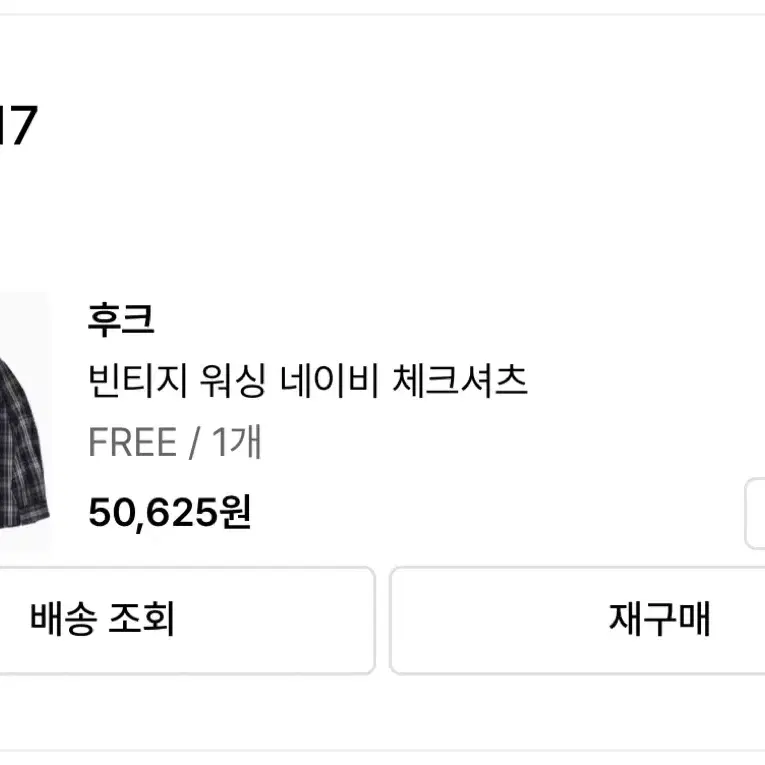The image size is (765, 765).
Task: Reorder the check shirt with 재구매
Action: click(578, 621)
